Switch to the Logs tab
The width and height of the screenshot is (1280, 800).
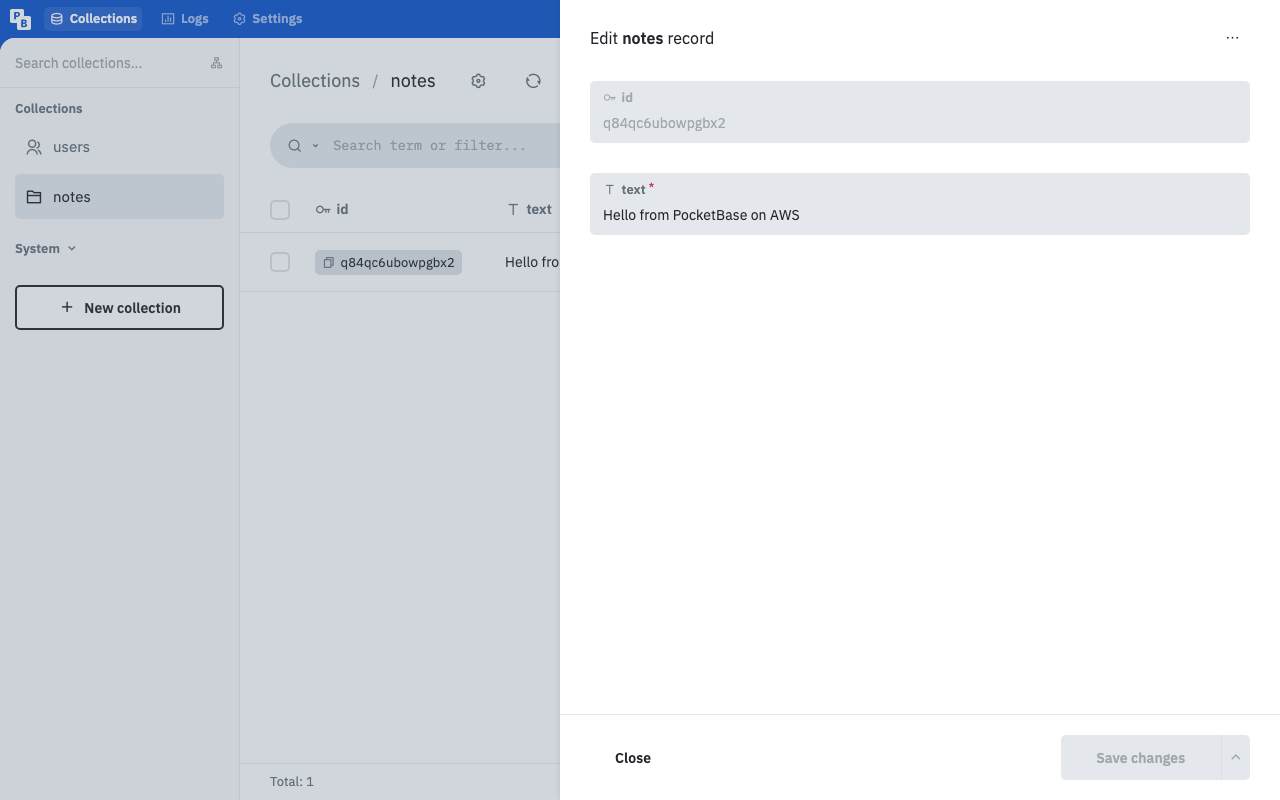click(x=185, y=19)
